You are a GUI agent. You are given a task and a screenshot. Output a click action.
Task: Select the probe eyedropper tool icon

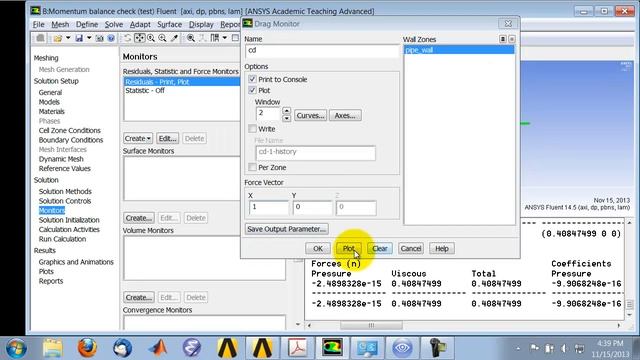pyautogui.click(x=174, y=38)
